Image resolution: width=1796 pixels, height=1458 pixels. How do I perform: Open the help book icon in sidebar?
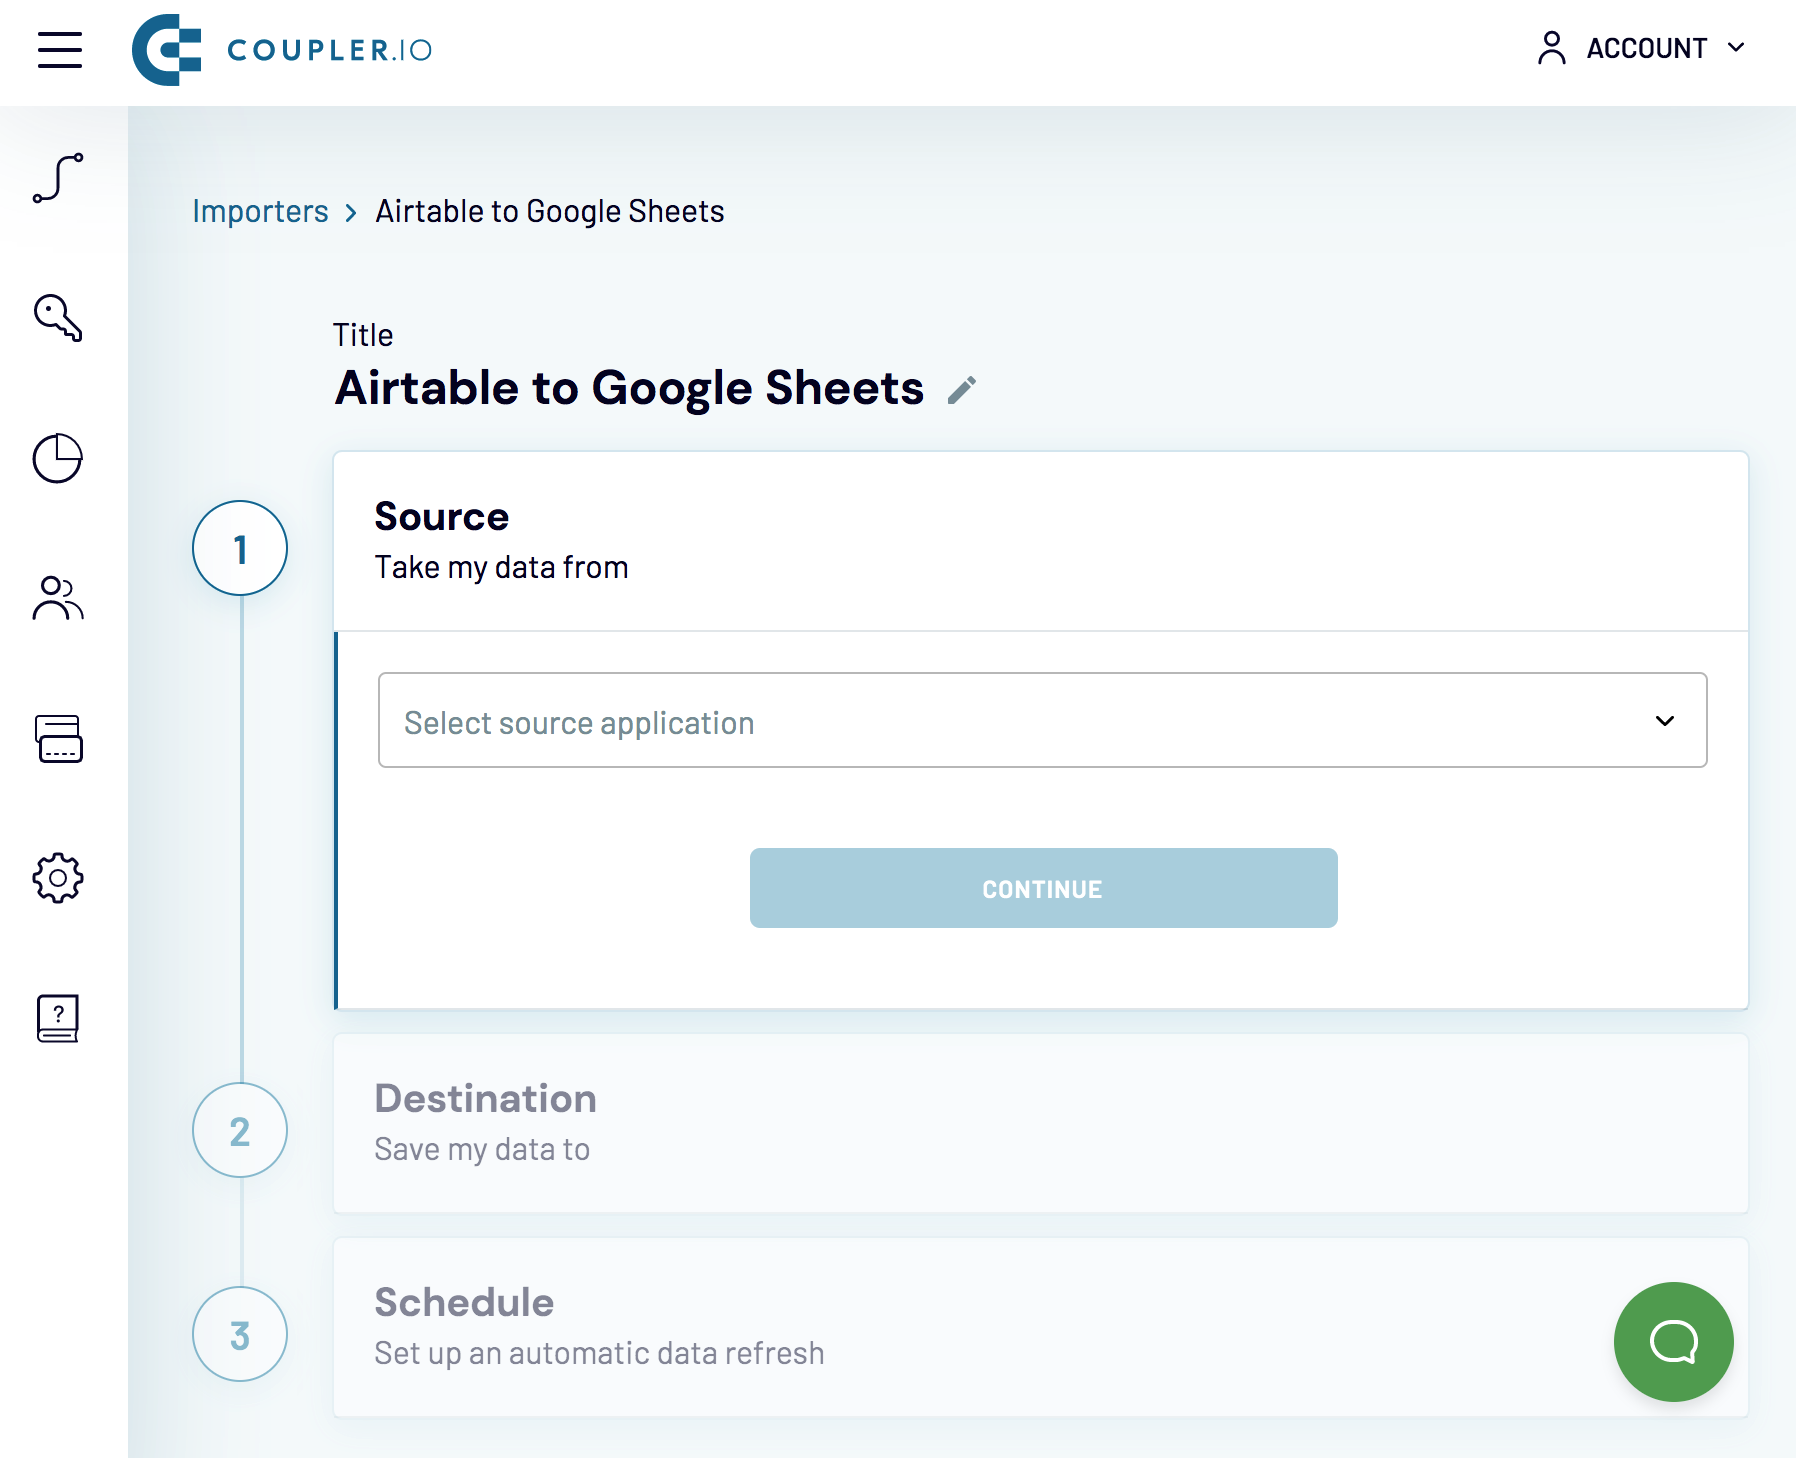pos(58,1018)
